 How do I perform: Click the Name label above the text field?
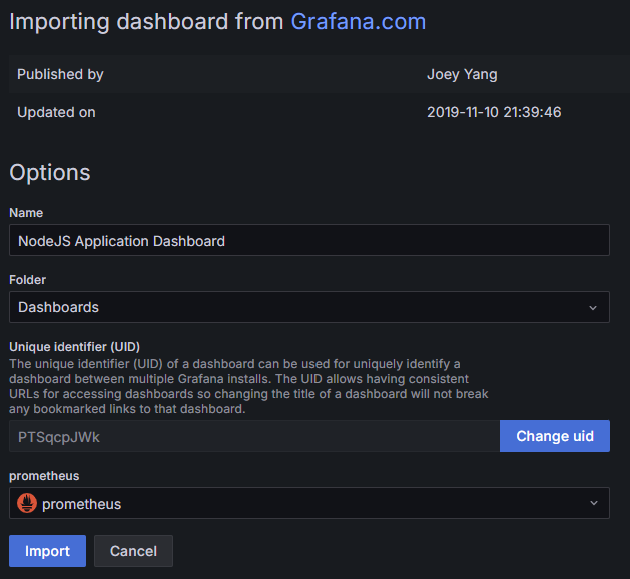(26, 213)
